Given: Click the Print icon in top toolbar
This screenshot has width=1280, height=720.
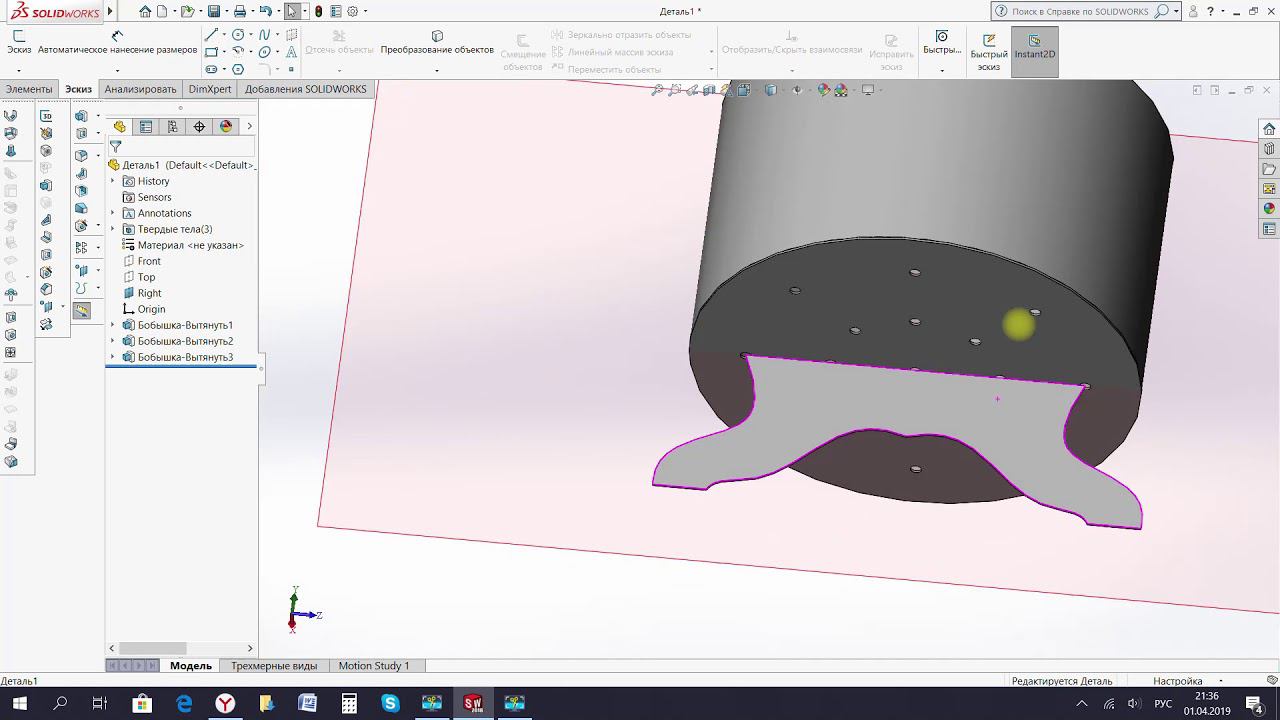Looking at the screenshot, I should tap(239, 12).
